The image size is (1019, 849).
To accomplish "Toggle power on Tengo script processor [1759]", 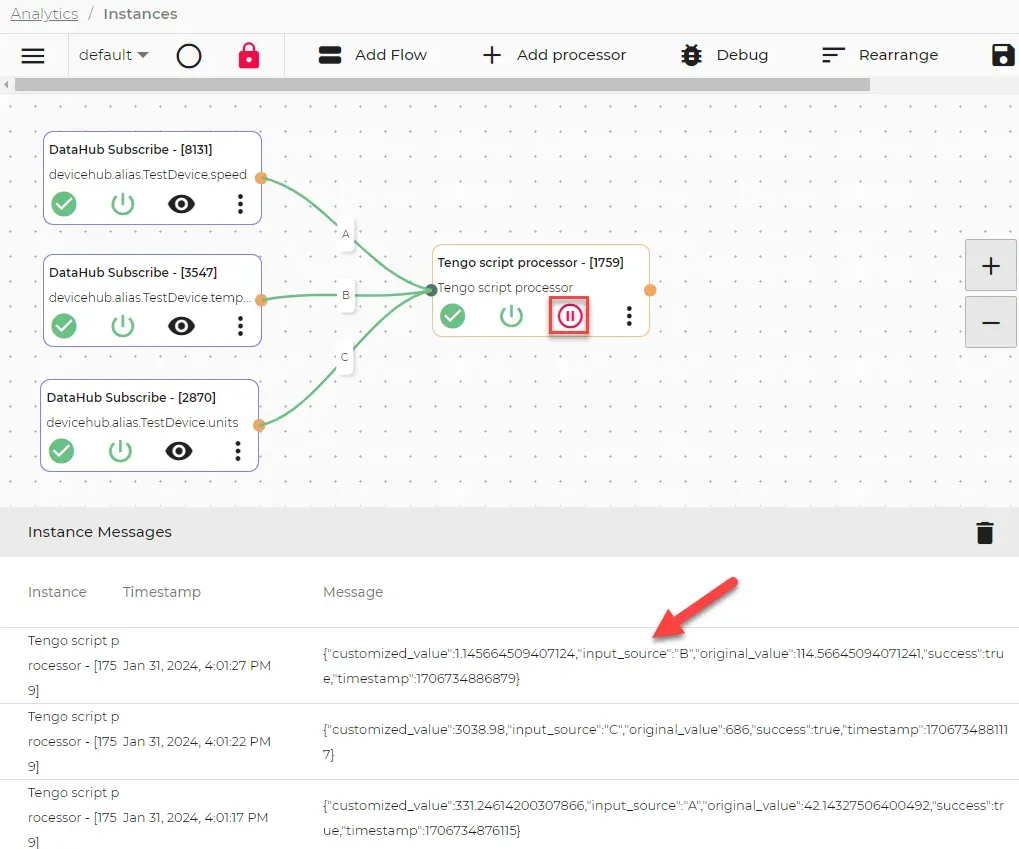I will [511, 316].
